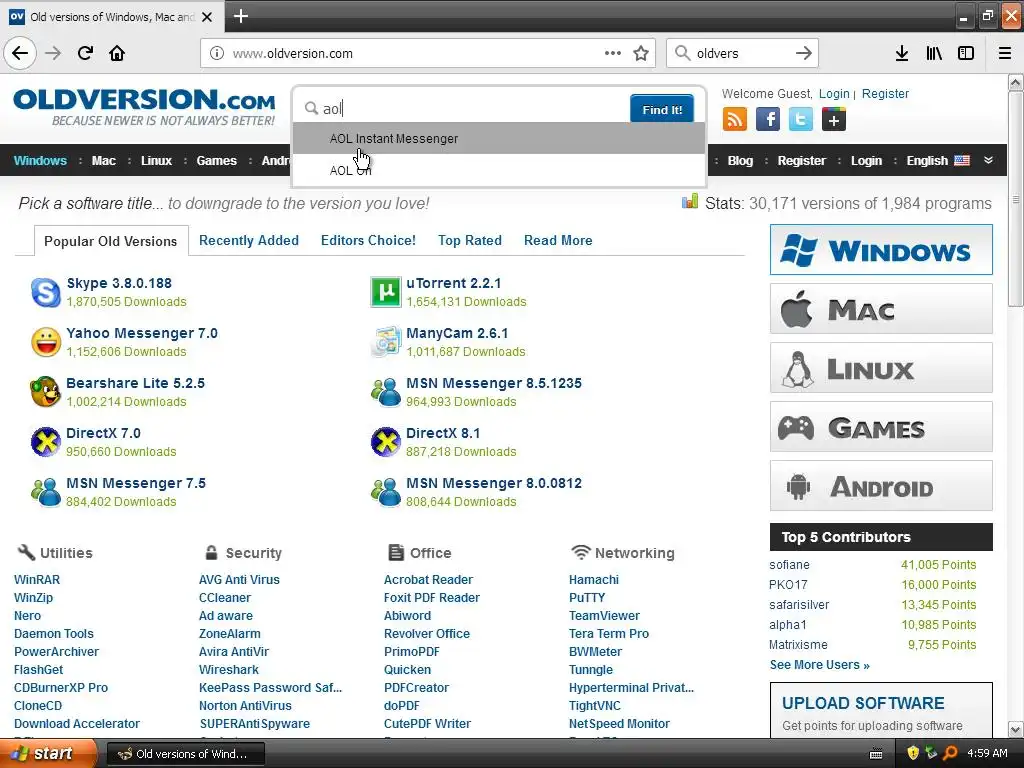Click the Find It! button

pyautogui.click(x=662, y=109)
